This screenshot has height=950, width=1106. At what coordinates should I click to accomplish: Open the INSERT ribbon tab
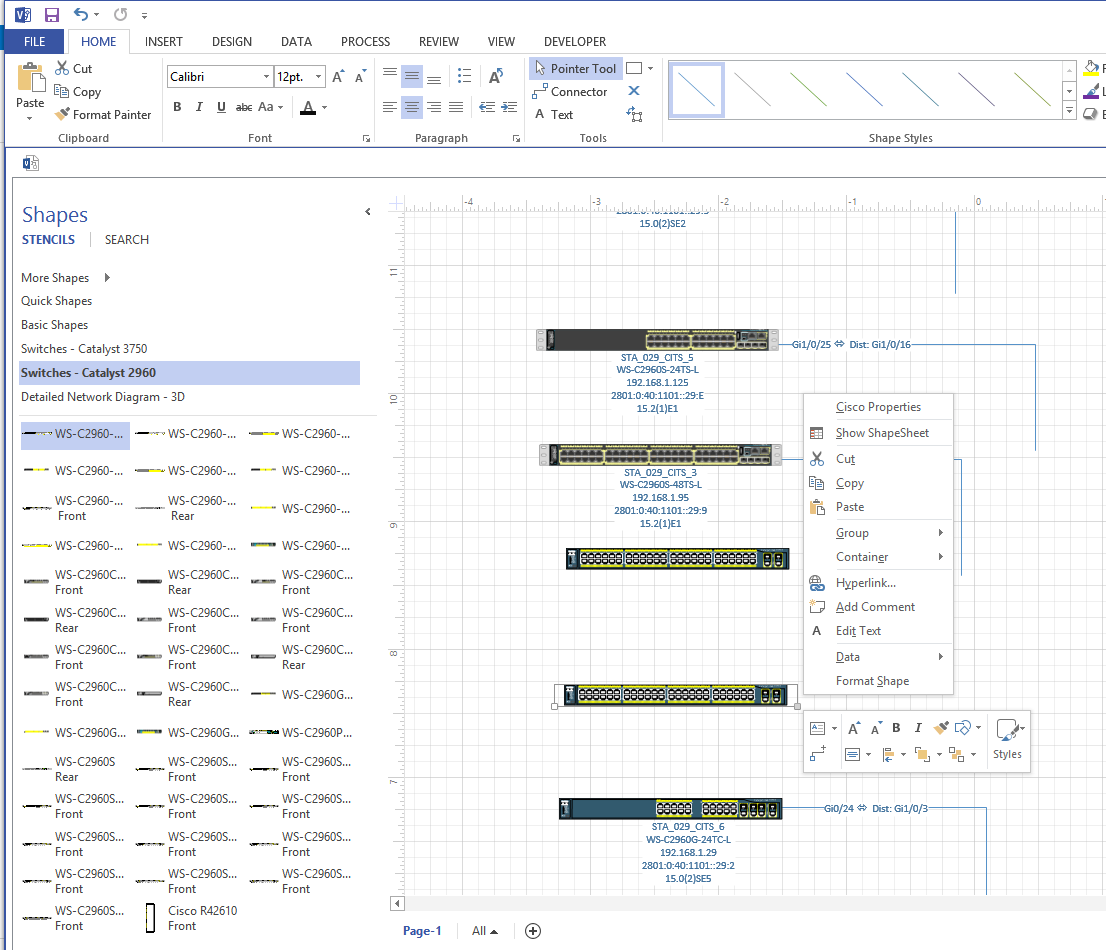tap(164, 42)
